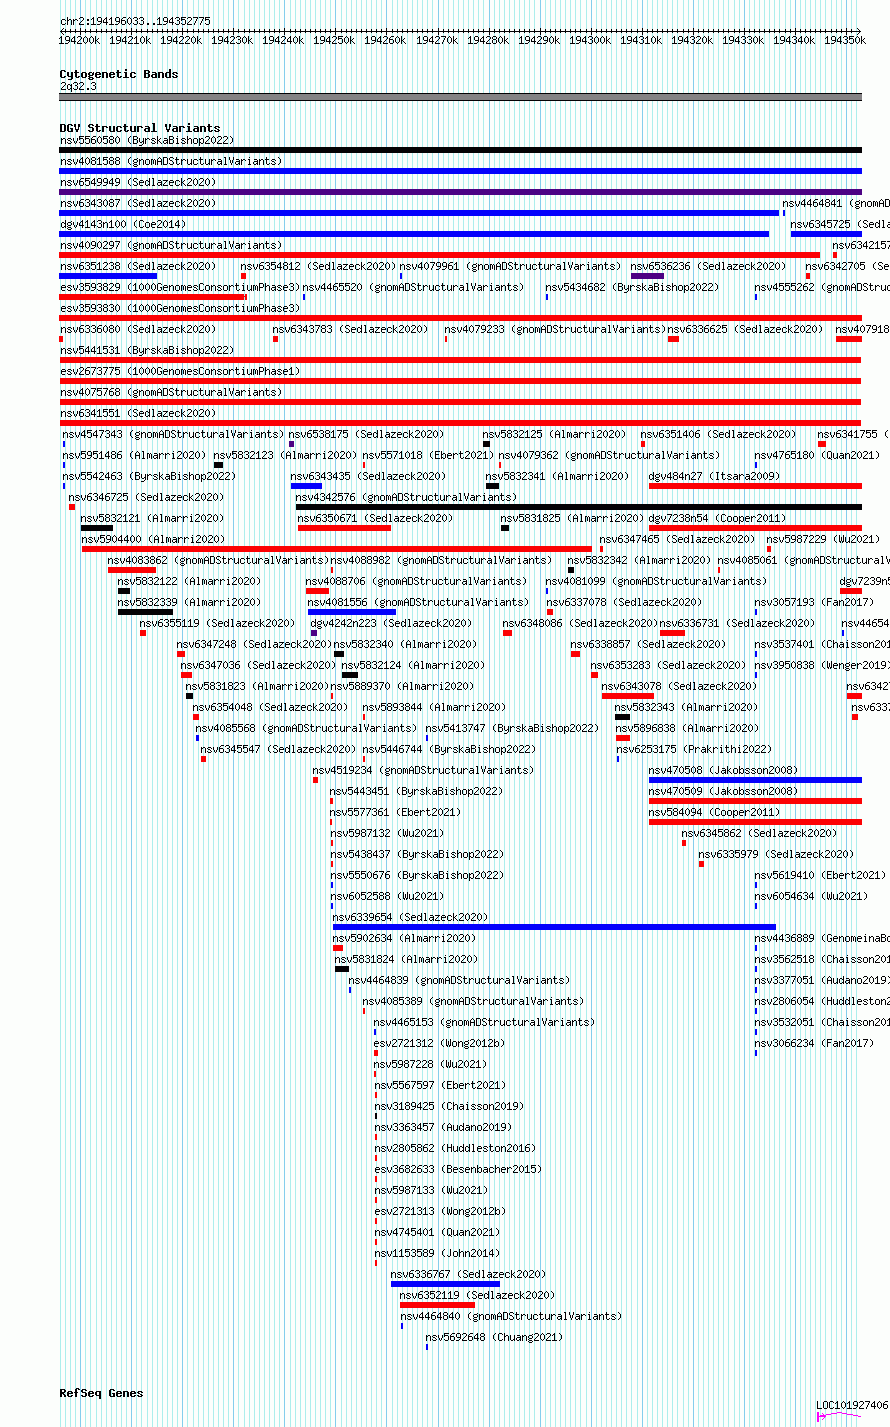Click variant nsv4075768 label
The image size is (890, 1427).
click(171, 392)
